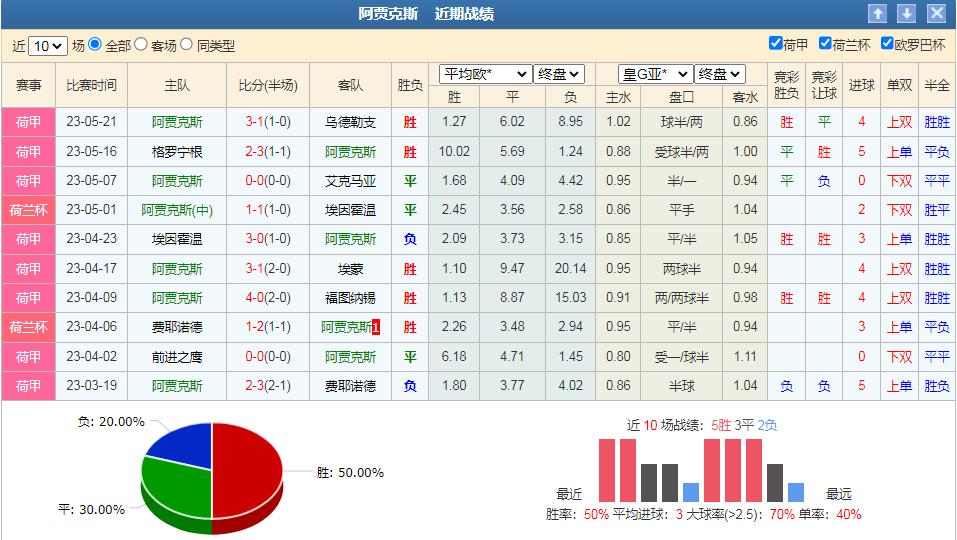
Task: Click 胜负 half-full result on 23-03-19 row
Action: (937, 386)
